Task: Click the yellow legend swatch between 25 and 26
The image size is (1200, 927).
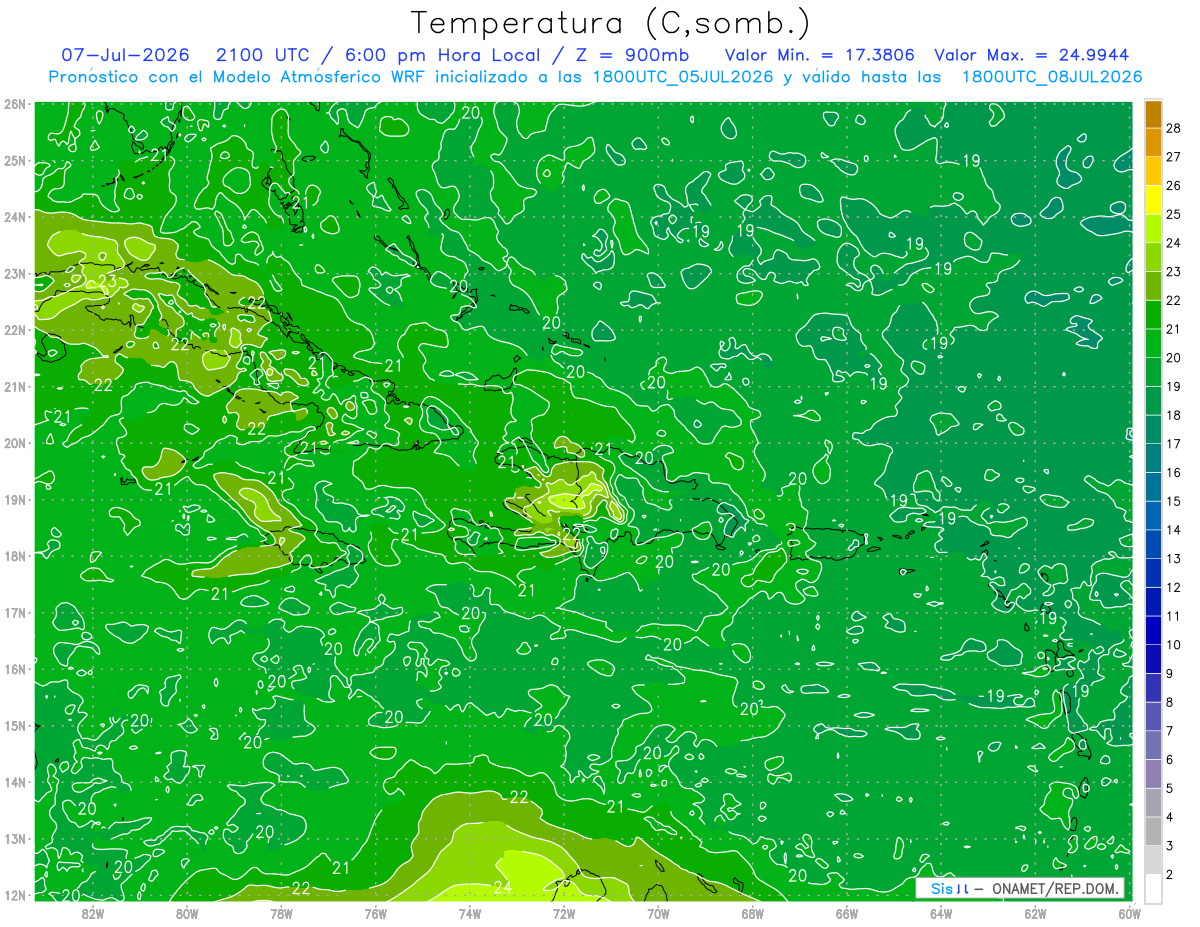Action: (1153, 199)
